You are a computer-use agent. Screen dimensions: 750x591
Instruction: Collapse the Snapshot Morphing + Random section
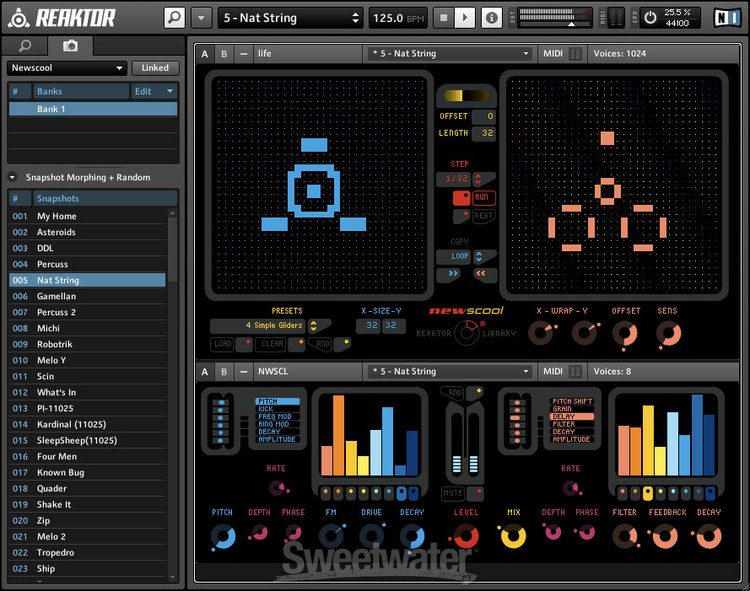(x=13, y=177)
